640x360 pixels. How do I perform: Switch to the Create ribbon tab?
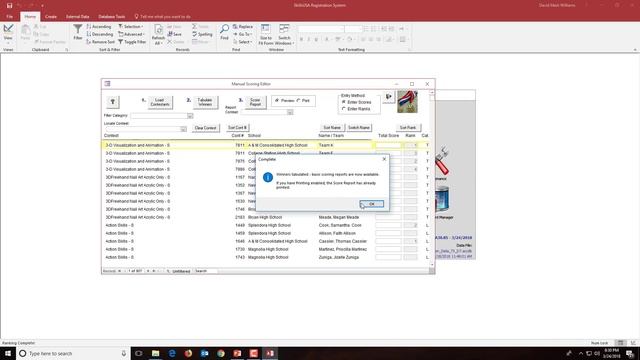point(51,17)
